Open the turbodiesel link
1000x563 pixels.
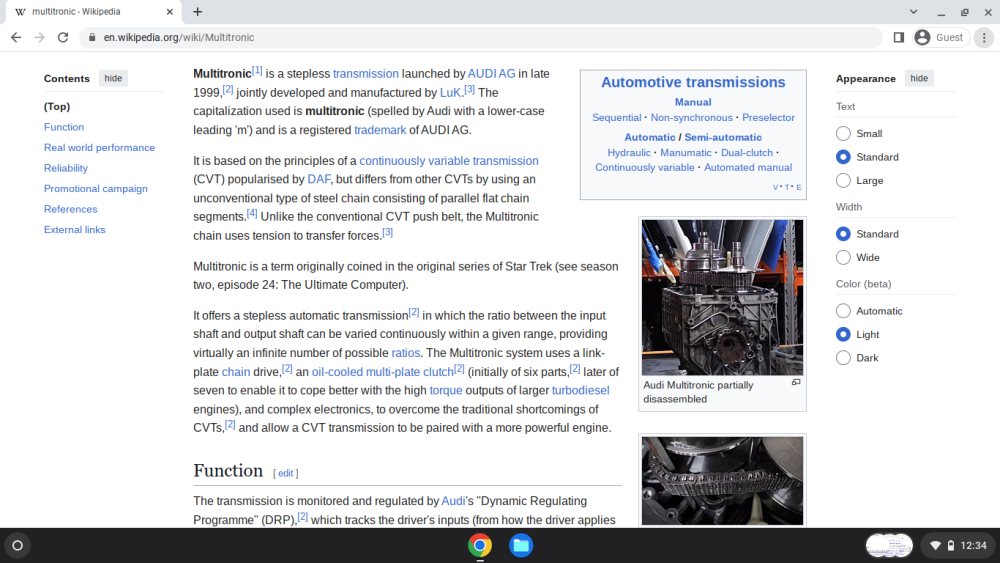coord(580,390)
